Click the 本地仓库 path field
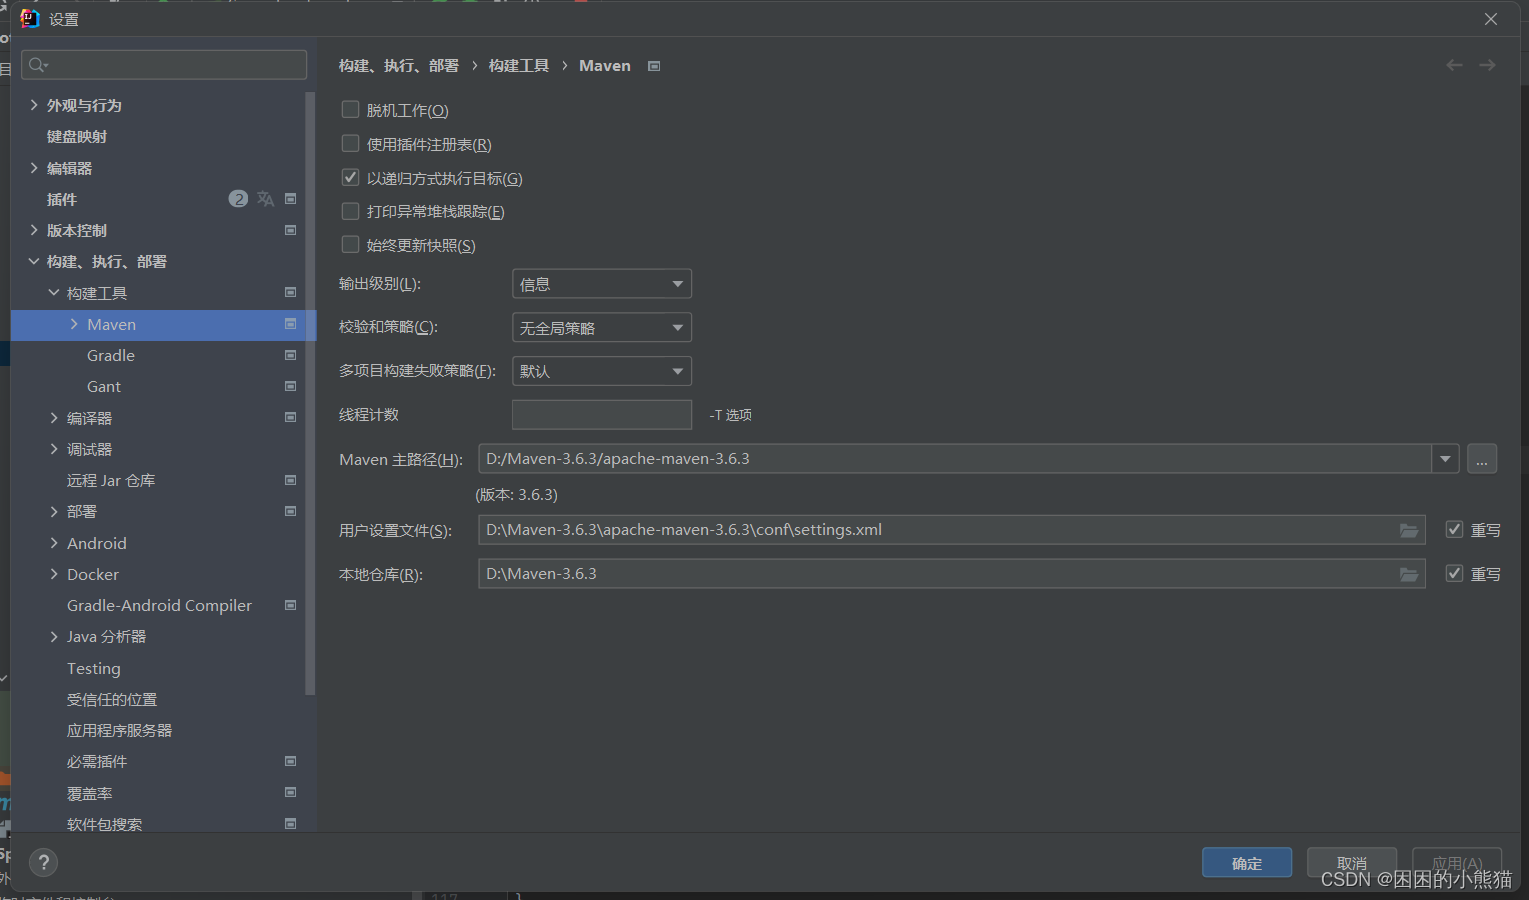This screenshot has height=900, width=1529. click(x=952, y=574)
